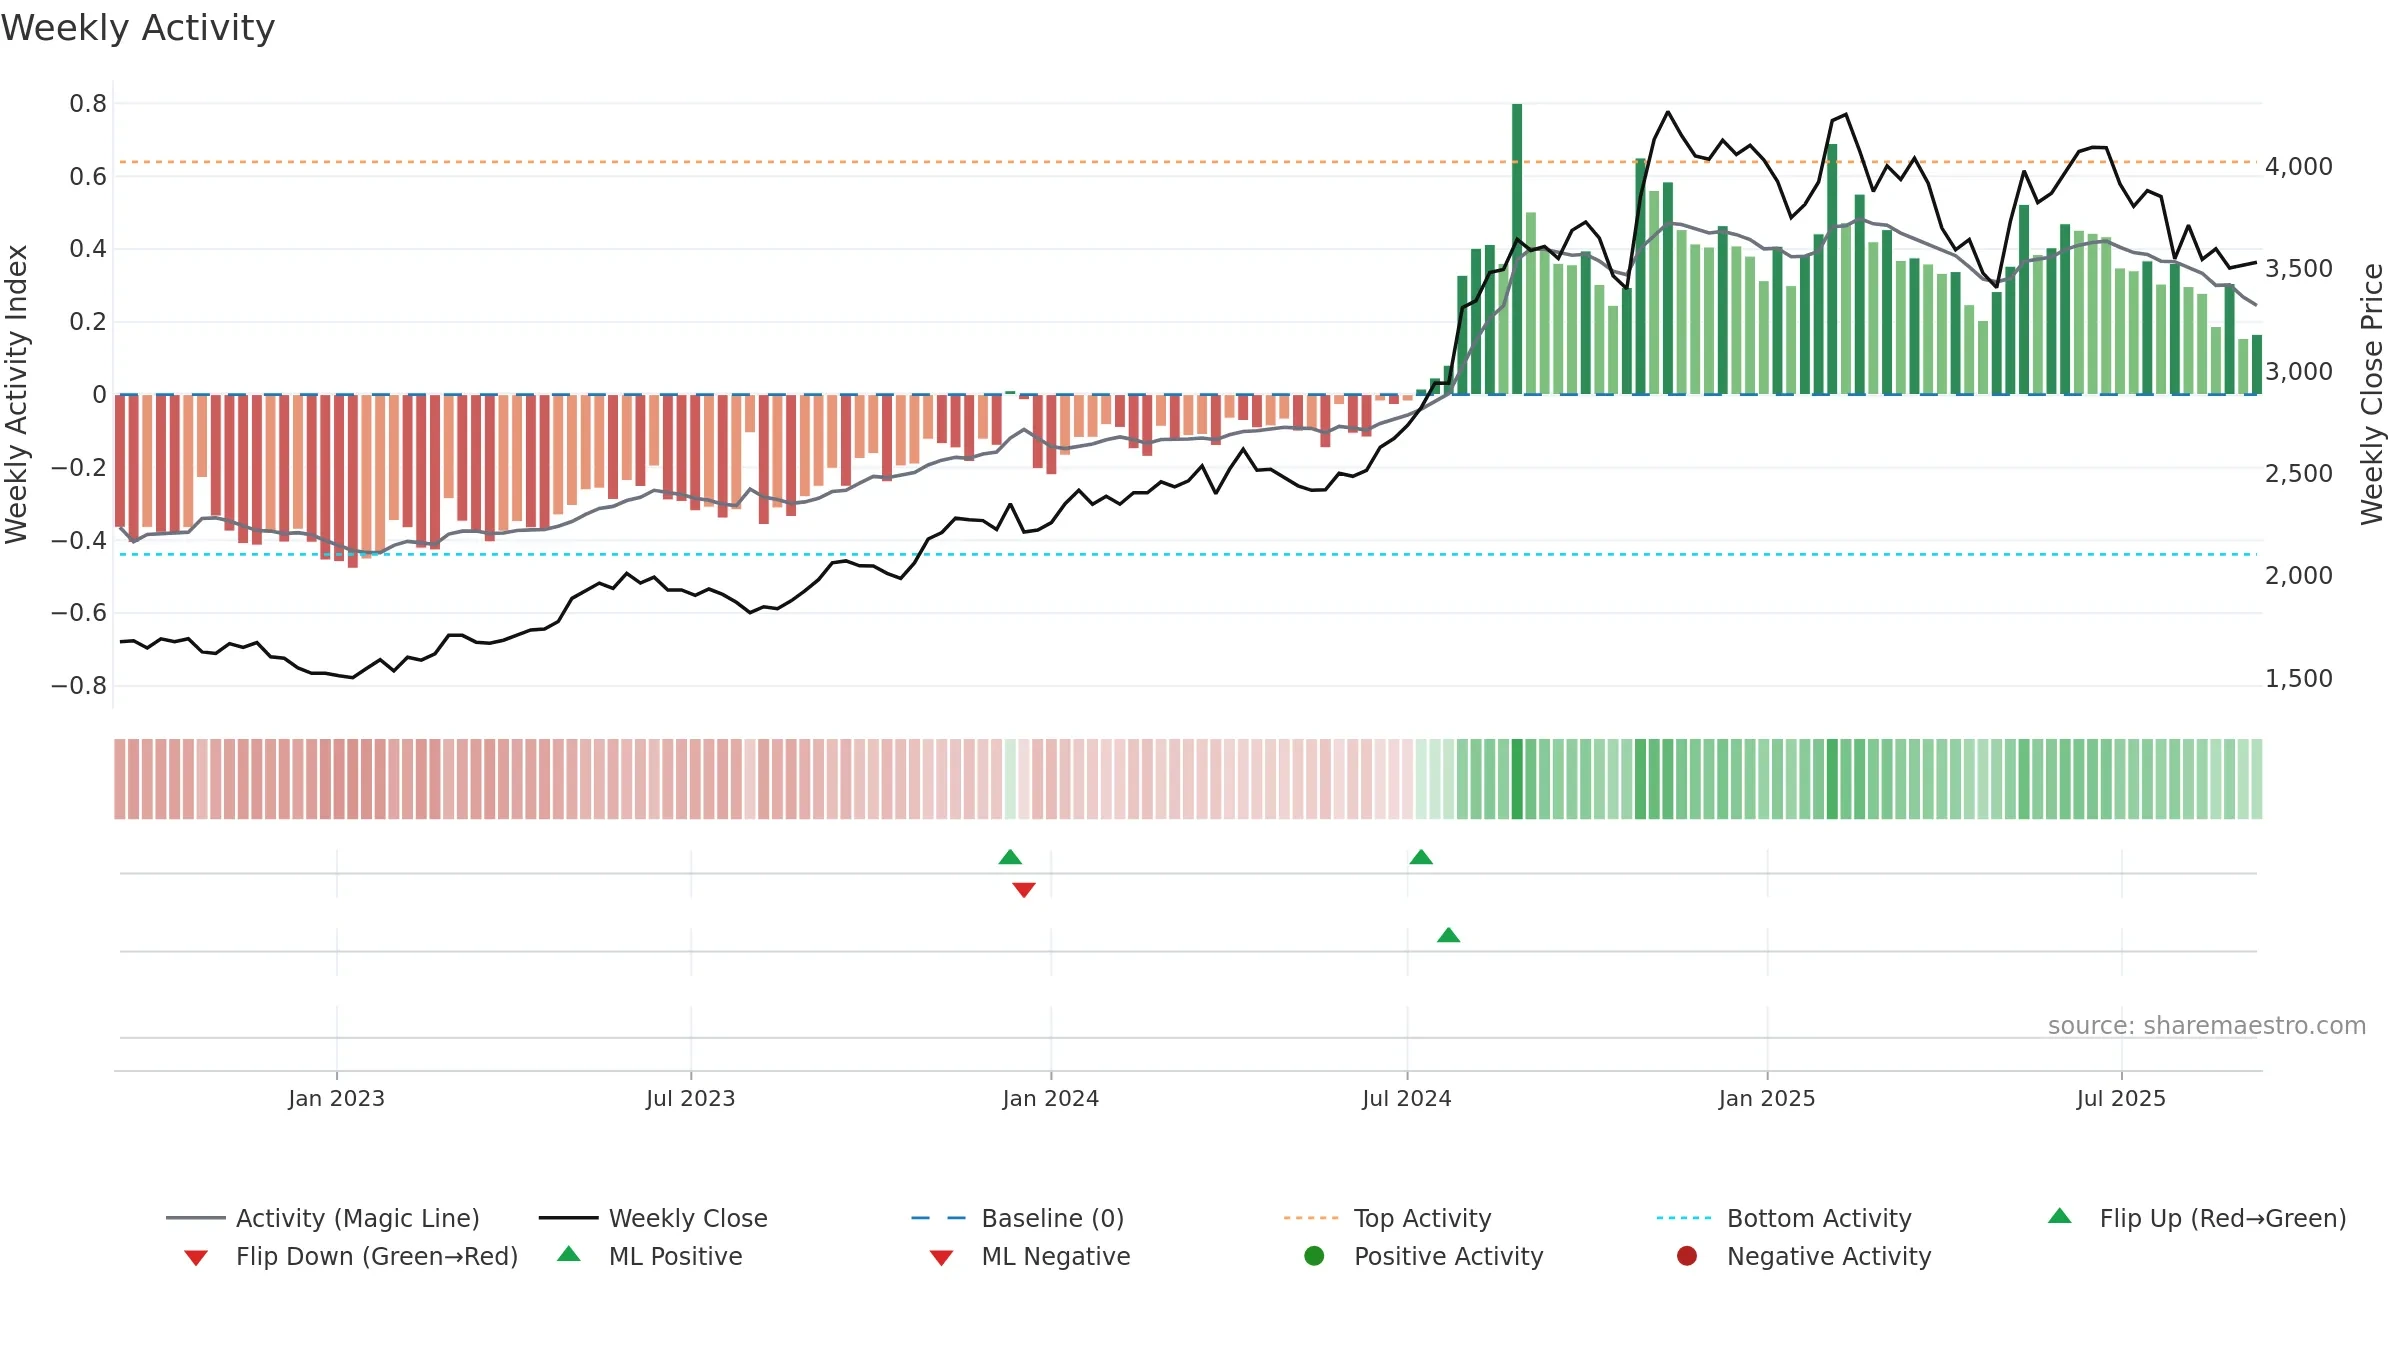Click the Jan 2025 x-axis label
This screenshot has width=2400, height=1350.
1766,1098
